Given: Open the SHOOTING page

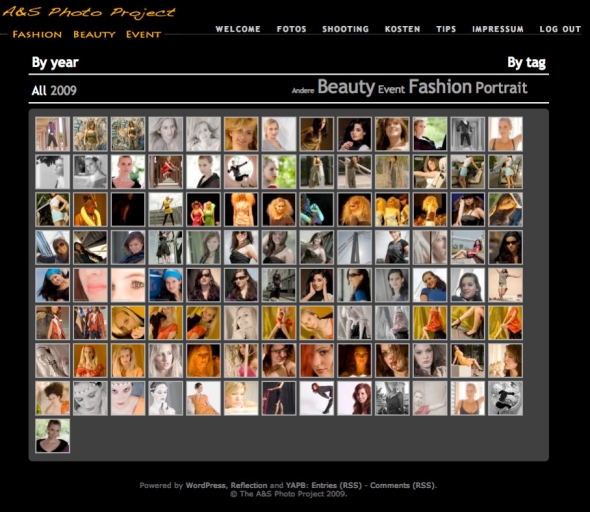Looking at the screenshot, I should [x=345, y=29].
